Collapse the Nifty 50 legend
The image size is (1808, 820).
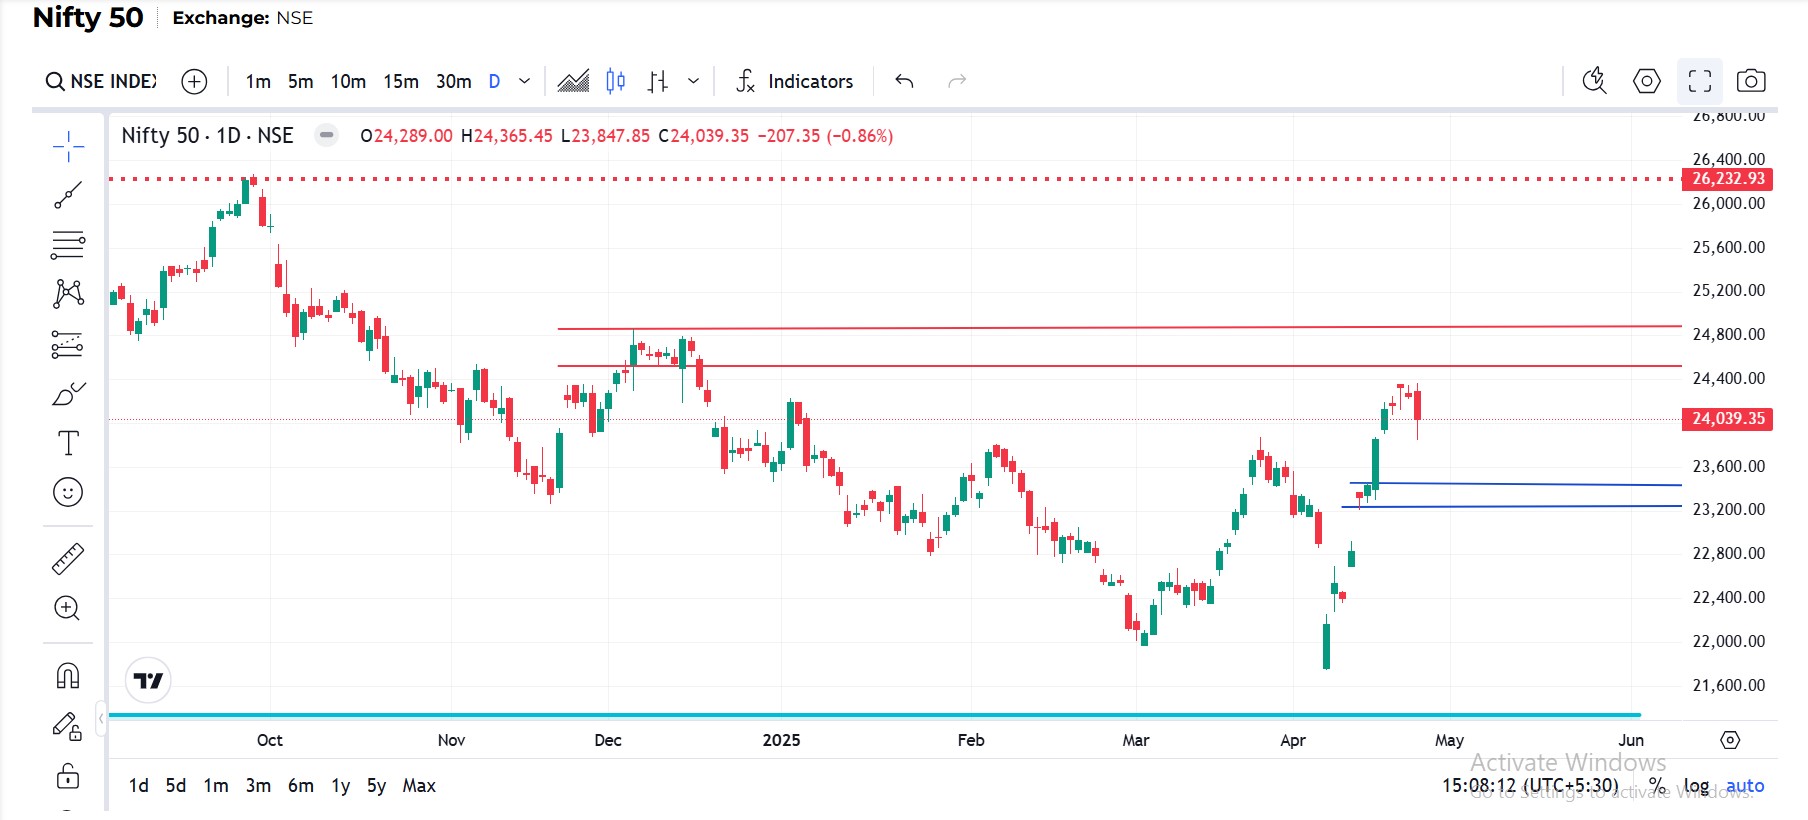[326, 135]
